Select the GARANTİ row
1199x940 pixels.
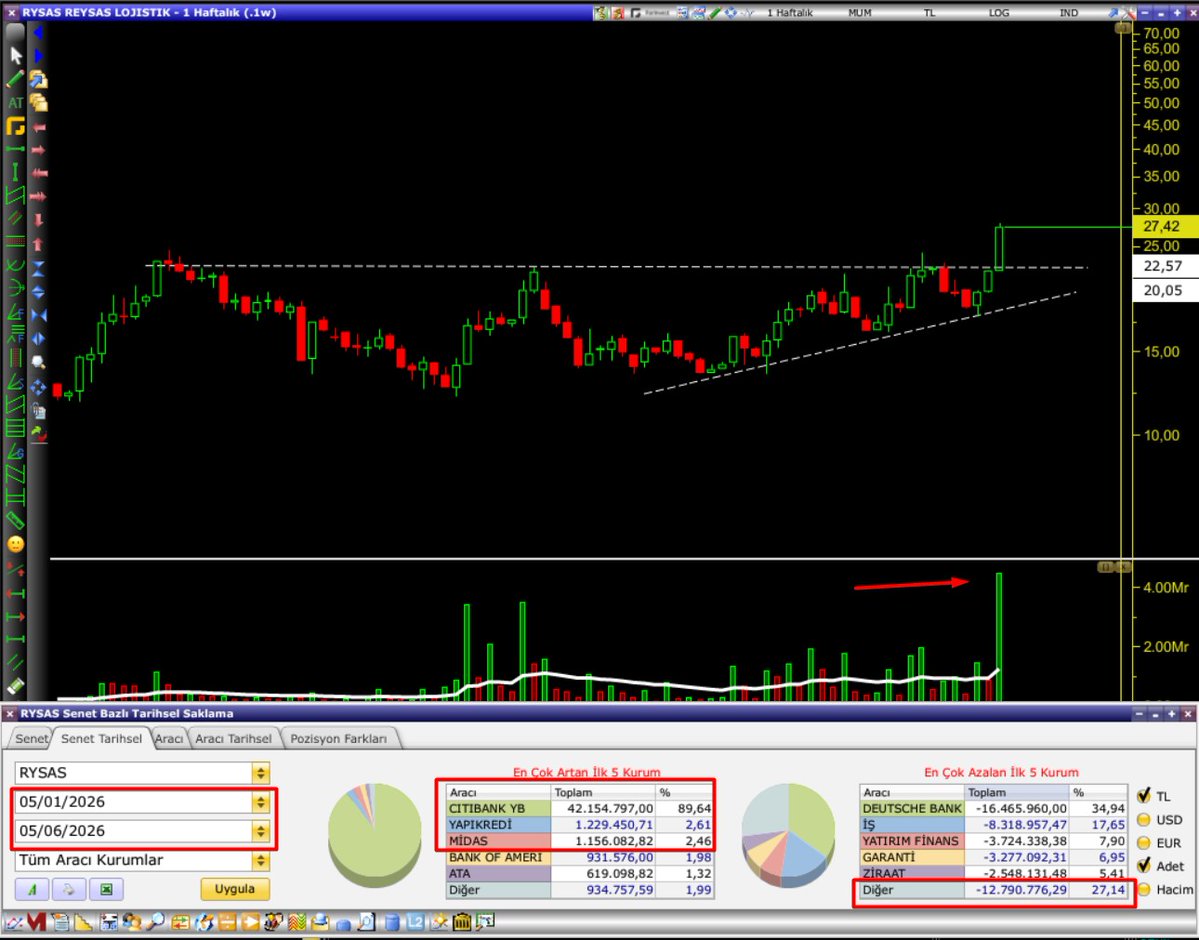point(993,857)
